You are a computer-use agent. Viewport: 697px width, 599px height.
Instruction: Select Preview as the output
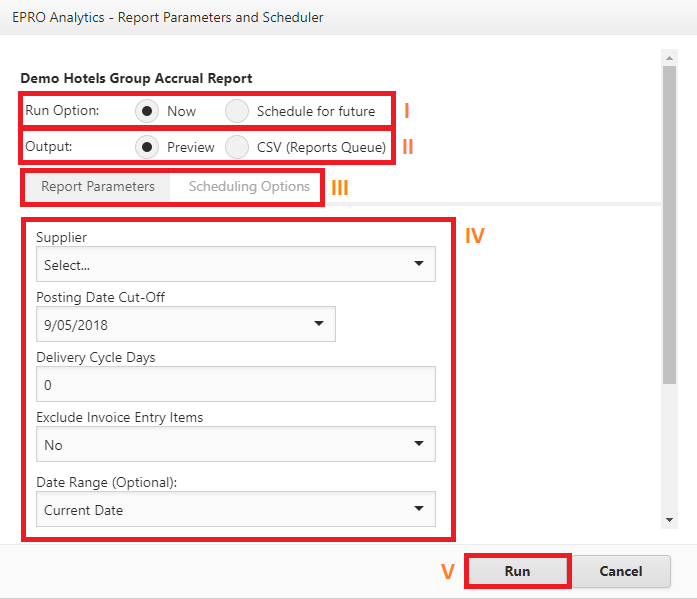pyautogui.click(x=148, y=147)
